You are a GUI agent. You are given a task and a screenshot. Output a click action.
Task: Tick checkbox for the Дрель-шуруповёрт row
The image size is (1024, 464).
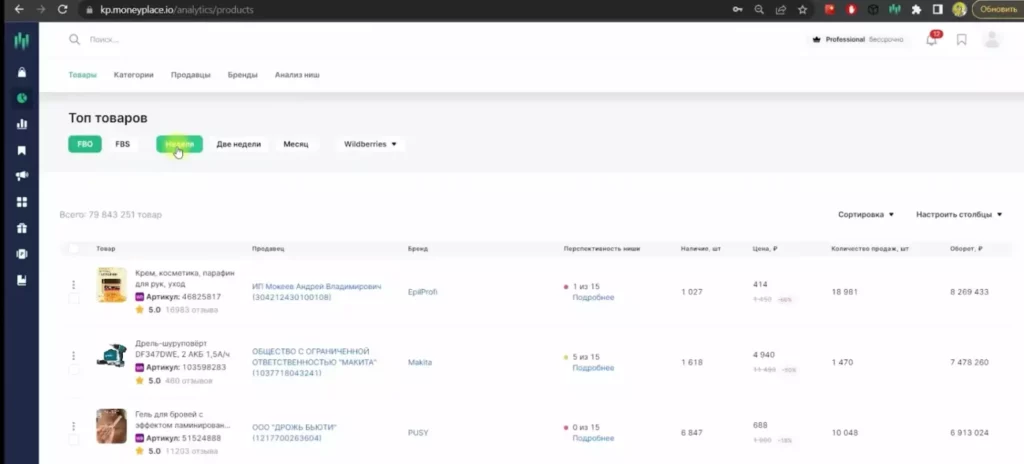(x=74, y=369)
